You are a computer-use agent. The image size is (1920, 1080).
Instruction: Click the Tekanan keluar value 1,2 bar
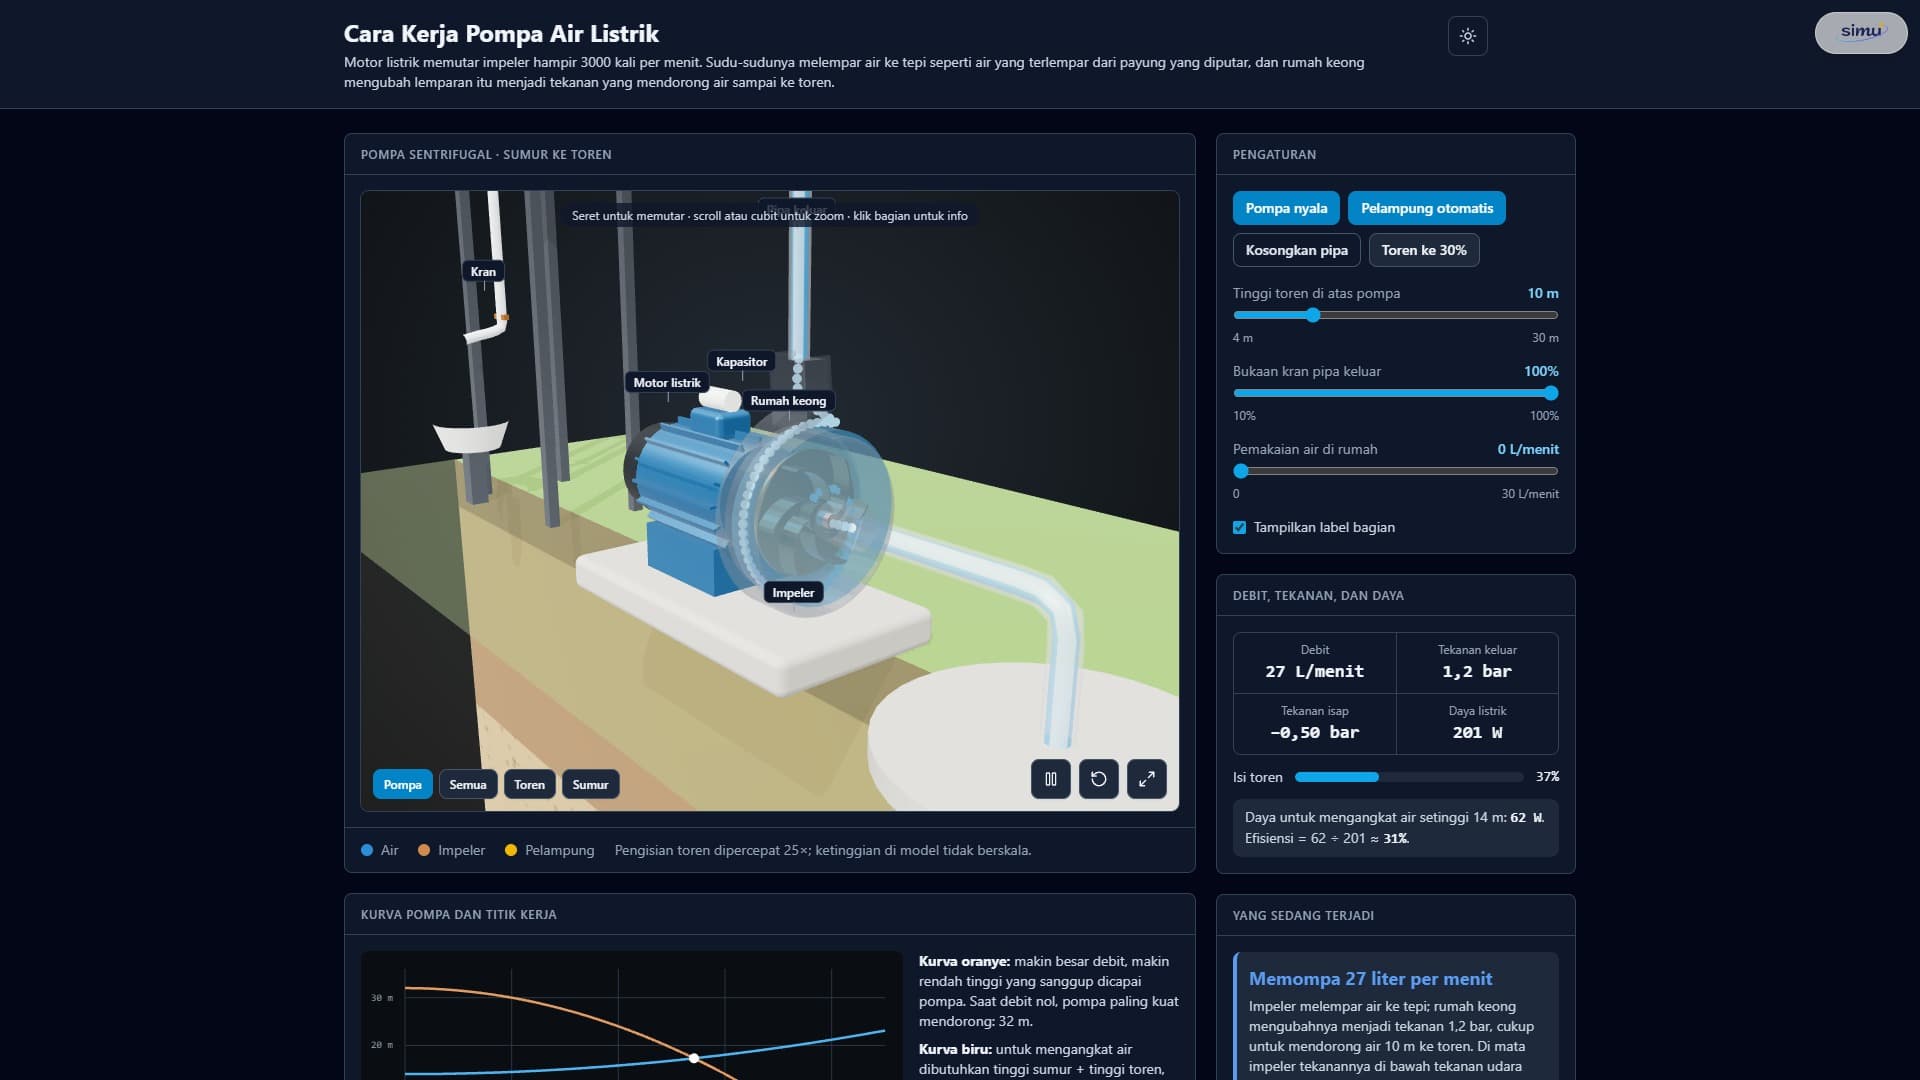[x=1476, y=672]
